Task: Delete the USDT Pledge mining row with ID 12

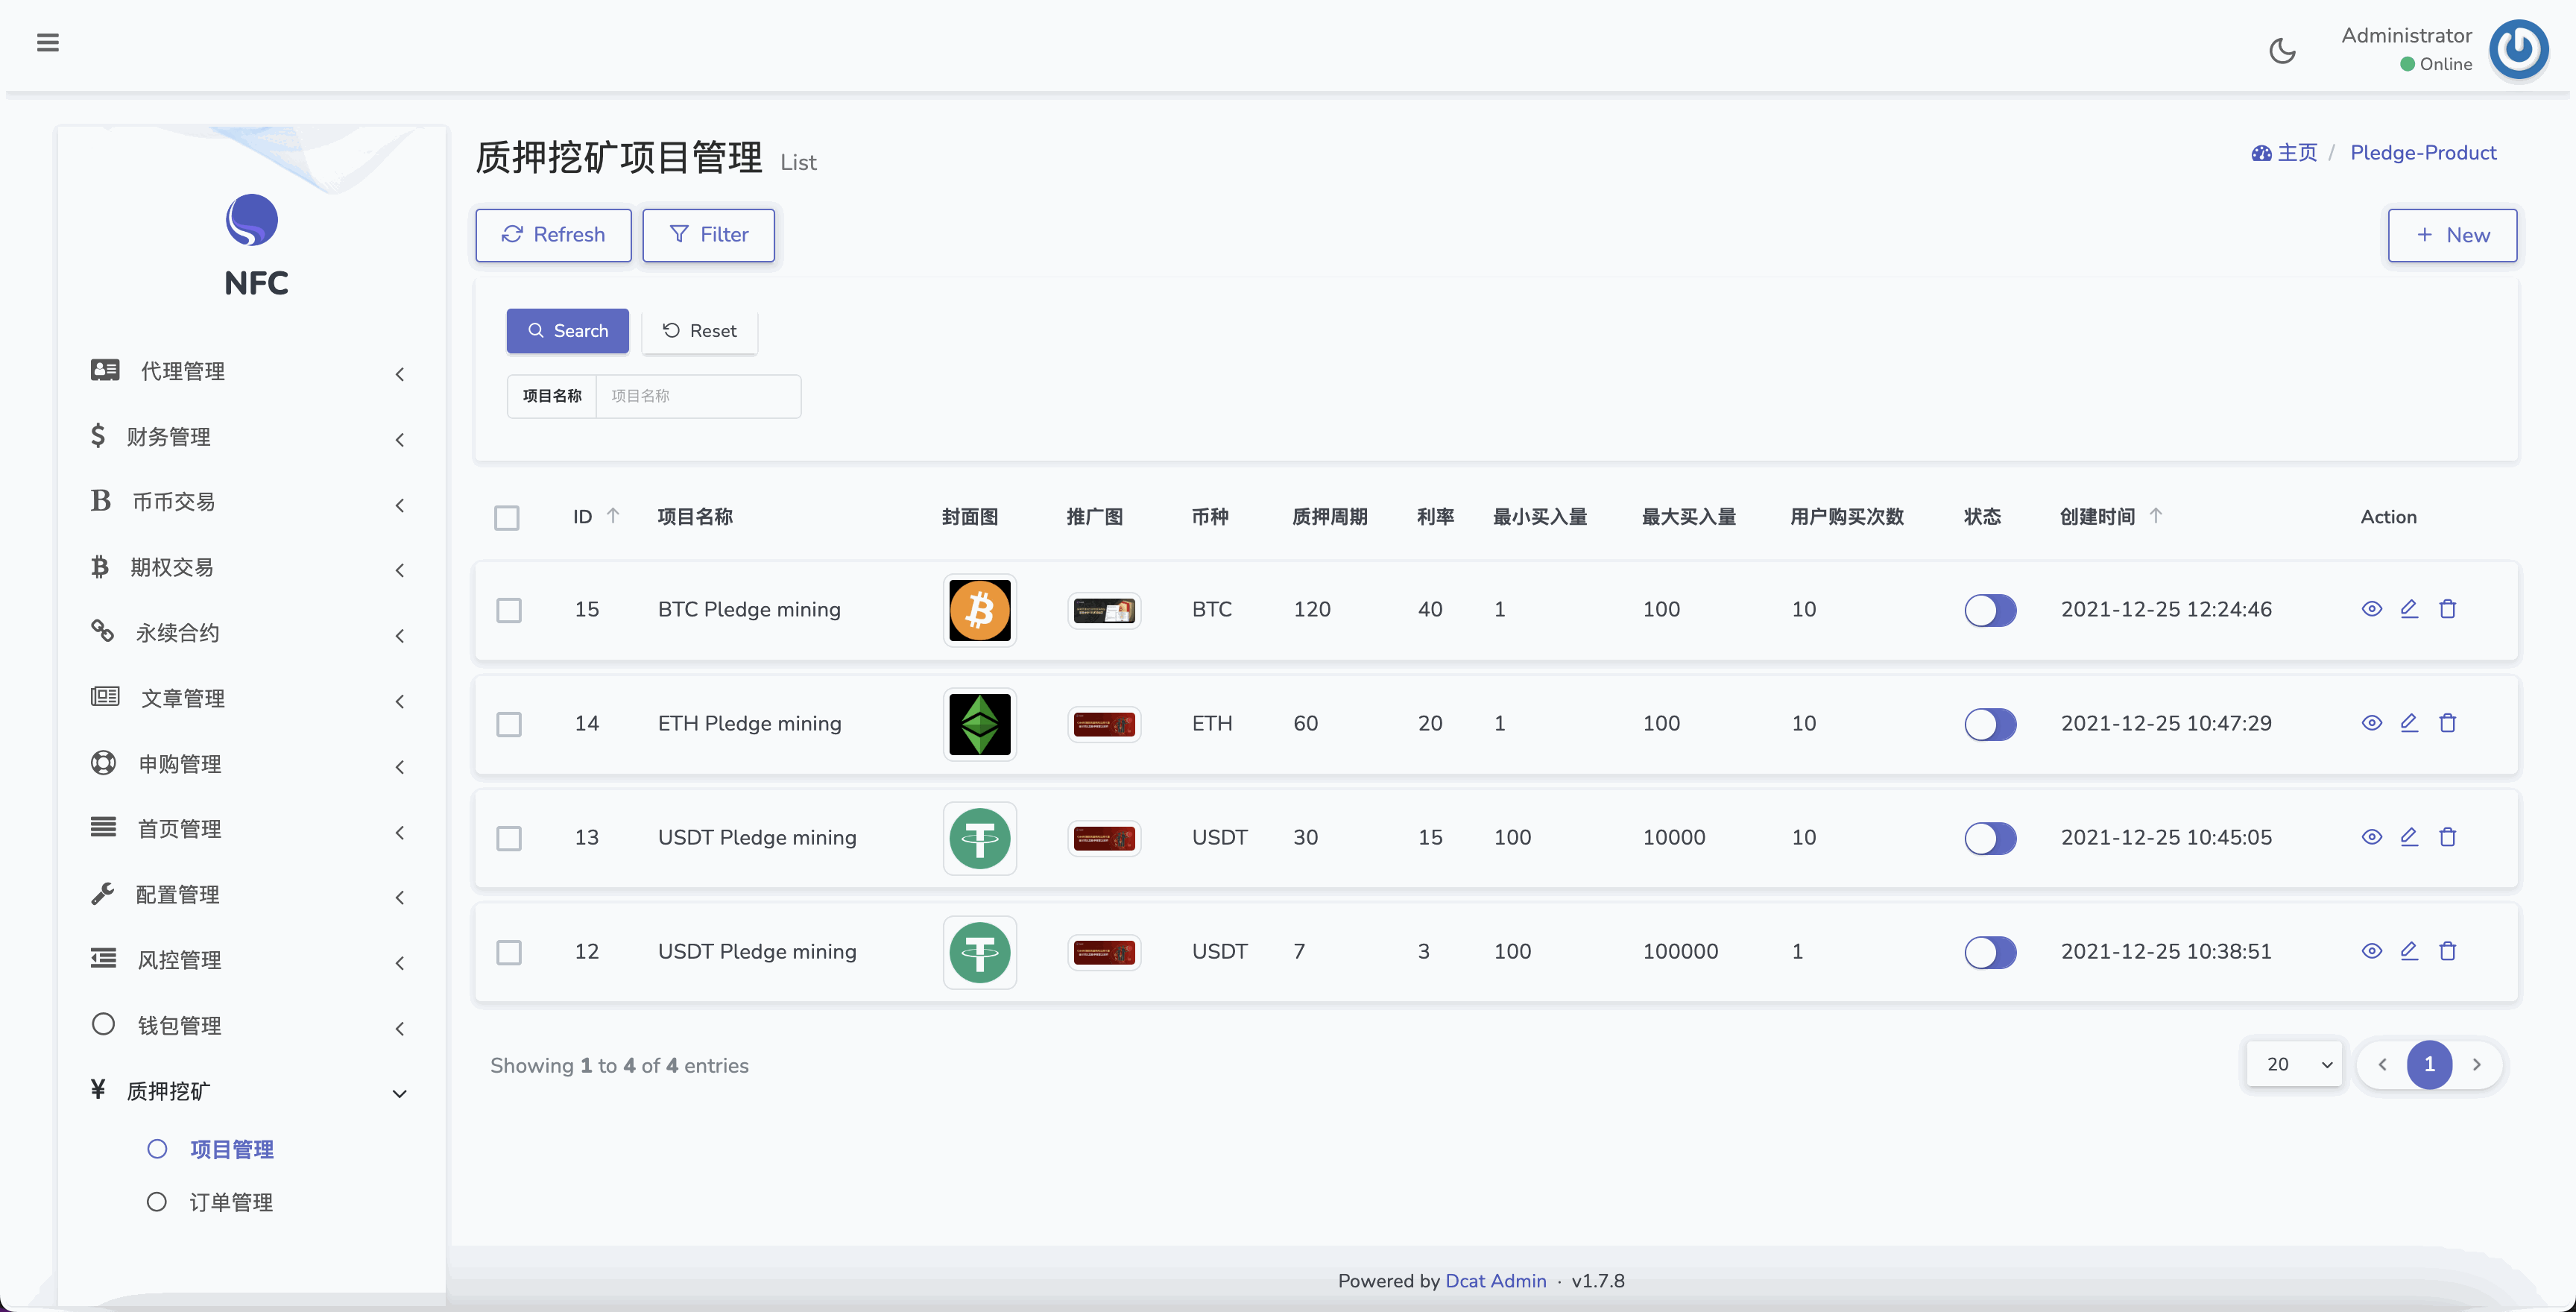Action: click(2448, 951)
